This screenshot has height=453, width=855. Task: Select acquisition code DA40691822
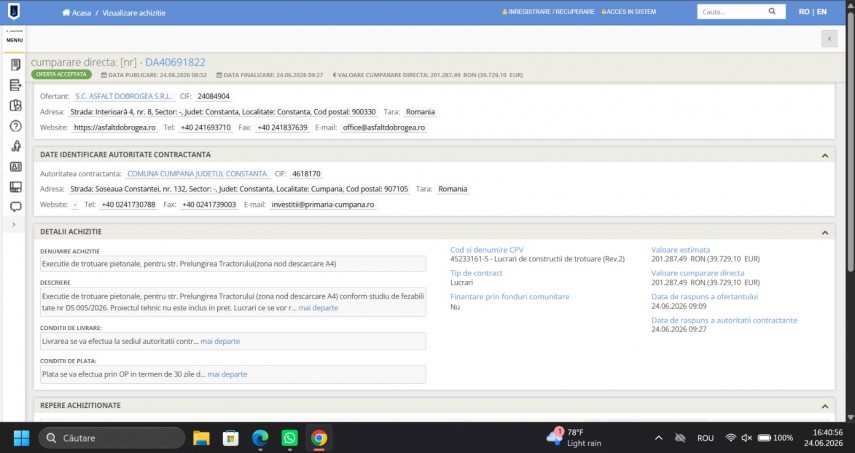click(175, 62)
